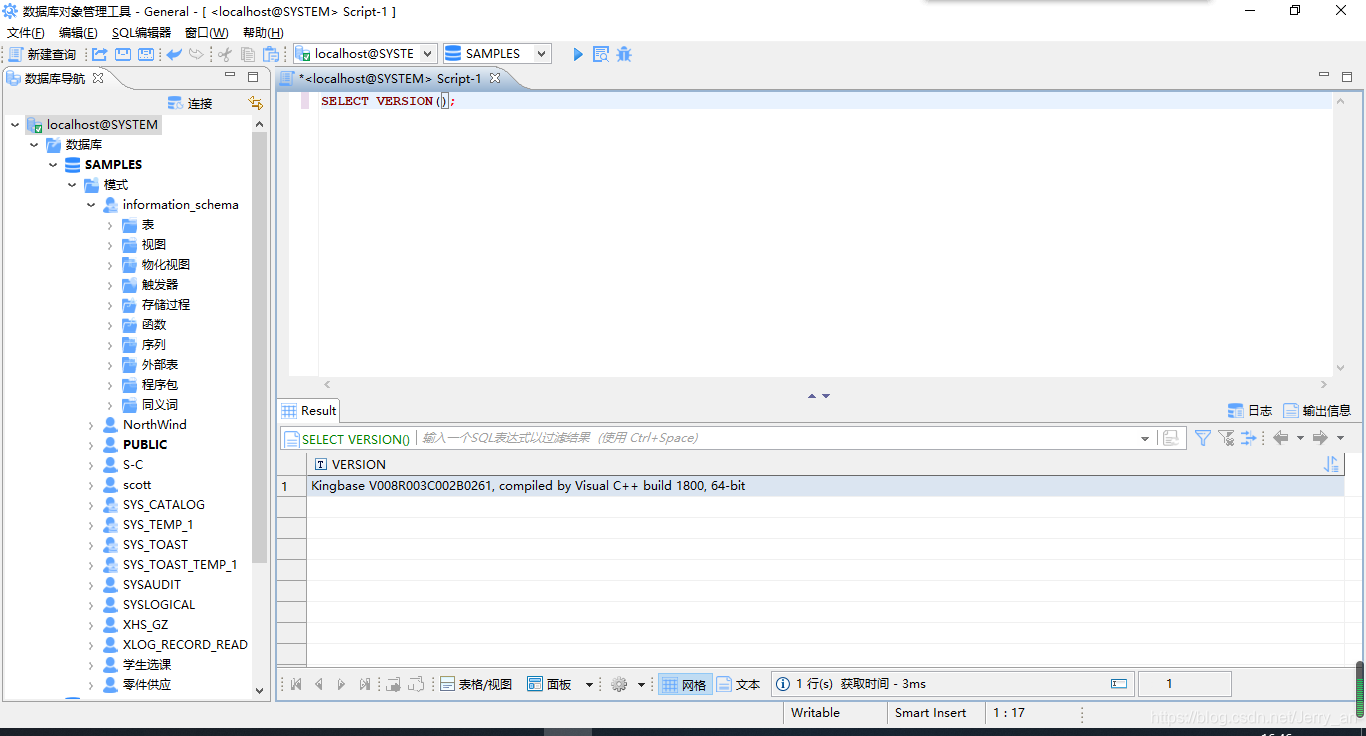Viewport: 1366px width, 736px height.
Task: Select the 学生选课 schema in tree
Action: [x=147, y=665]
